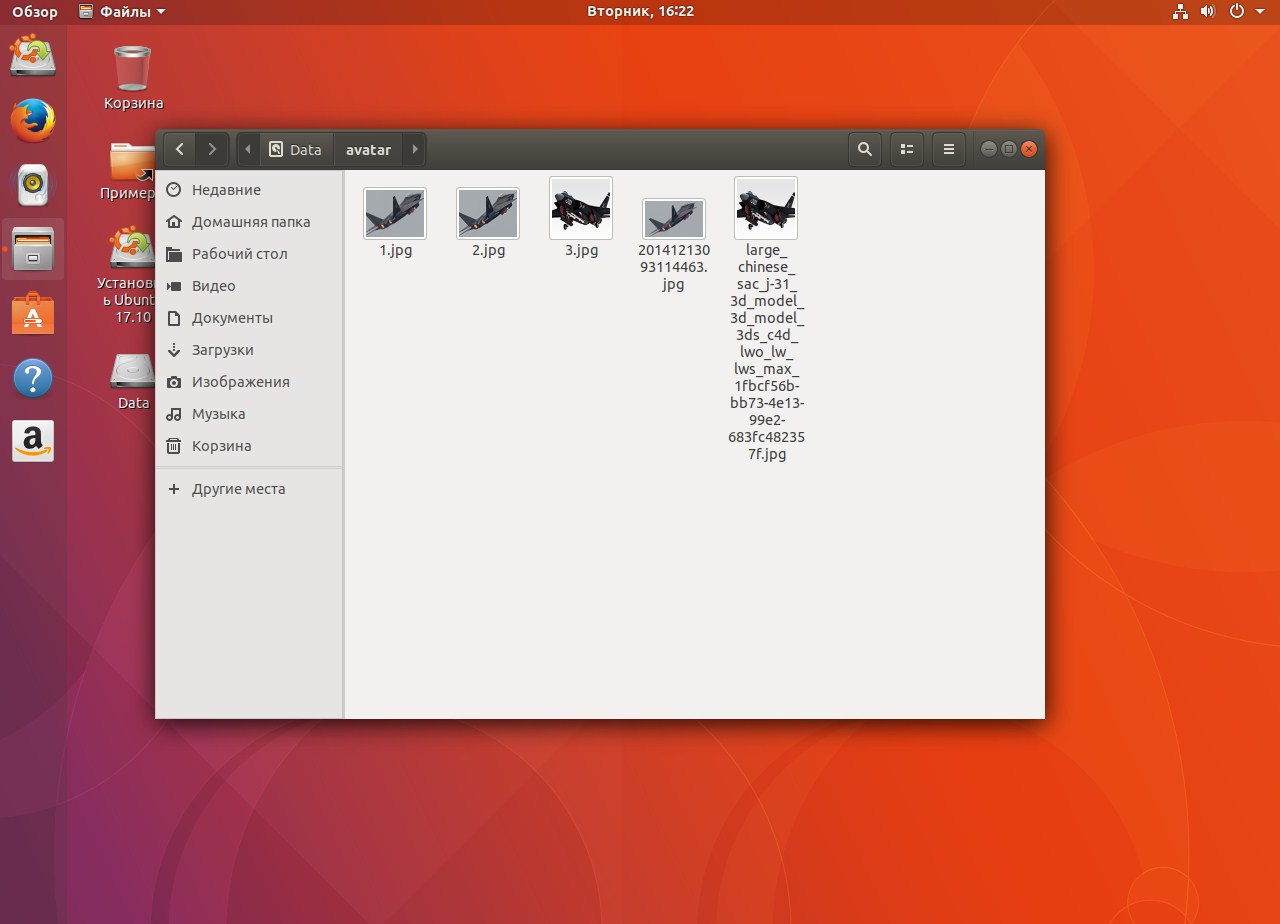Open Недавние in the sidebar
This screenshot has height=924, width=1280.
click(x=226, y=190)
